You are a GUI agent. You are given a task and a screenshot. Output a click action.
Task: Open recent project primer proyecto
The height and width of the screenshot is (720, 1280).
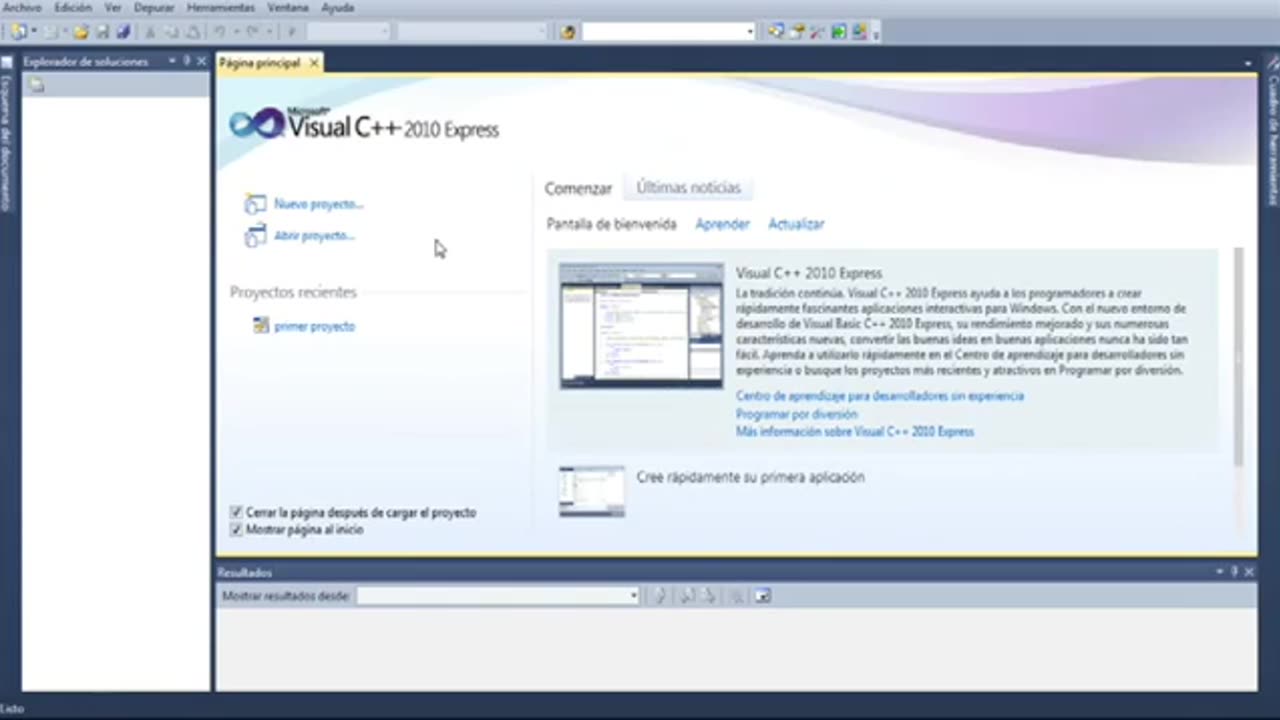coord(314,326)
